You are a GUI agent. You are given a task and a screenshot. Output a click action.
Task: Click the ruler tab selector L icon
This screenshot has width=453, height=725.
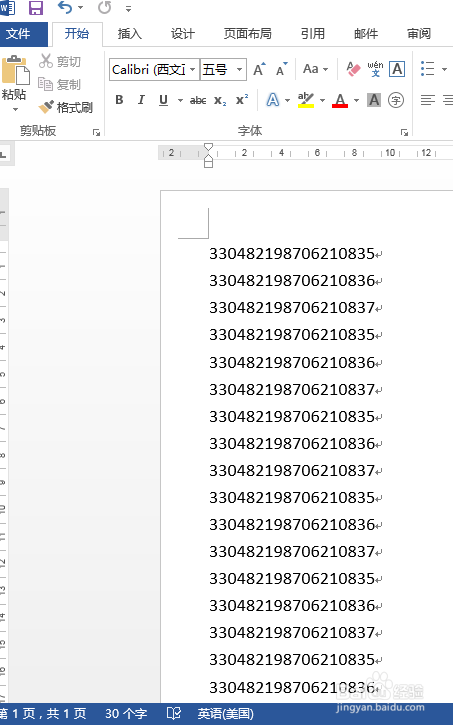pos(3,154)
